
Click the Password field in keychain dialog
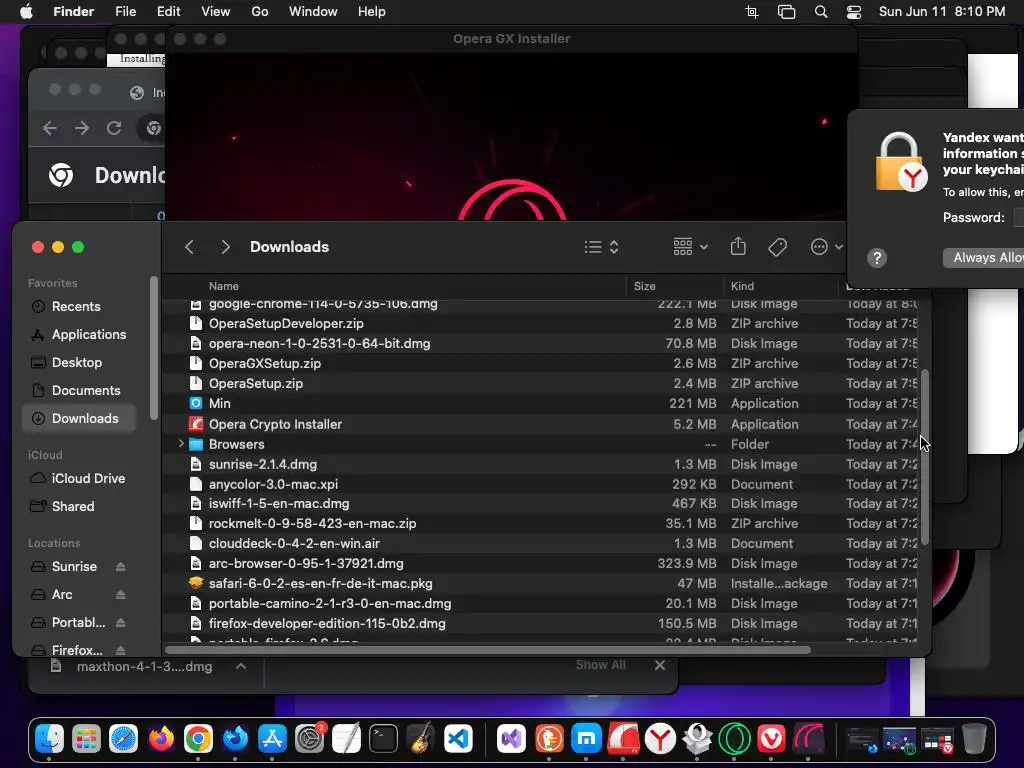pos(1019,217)
